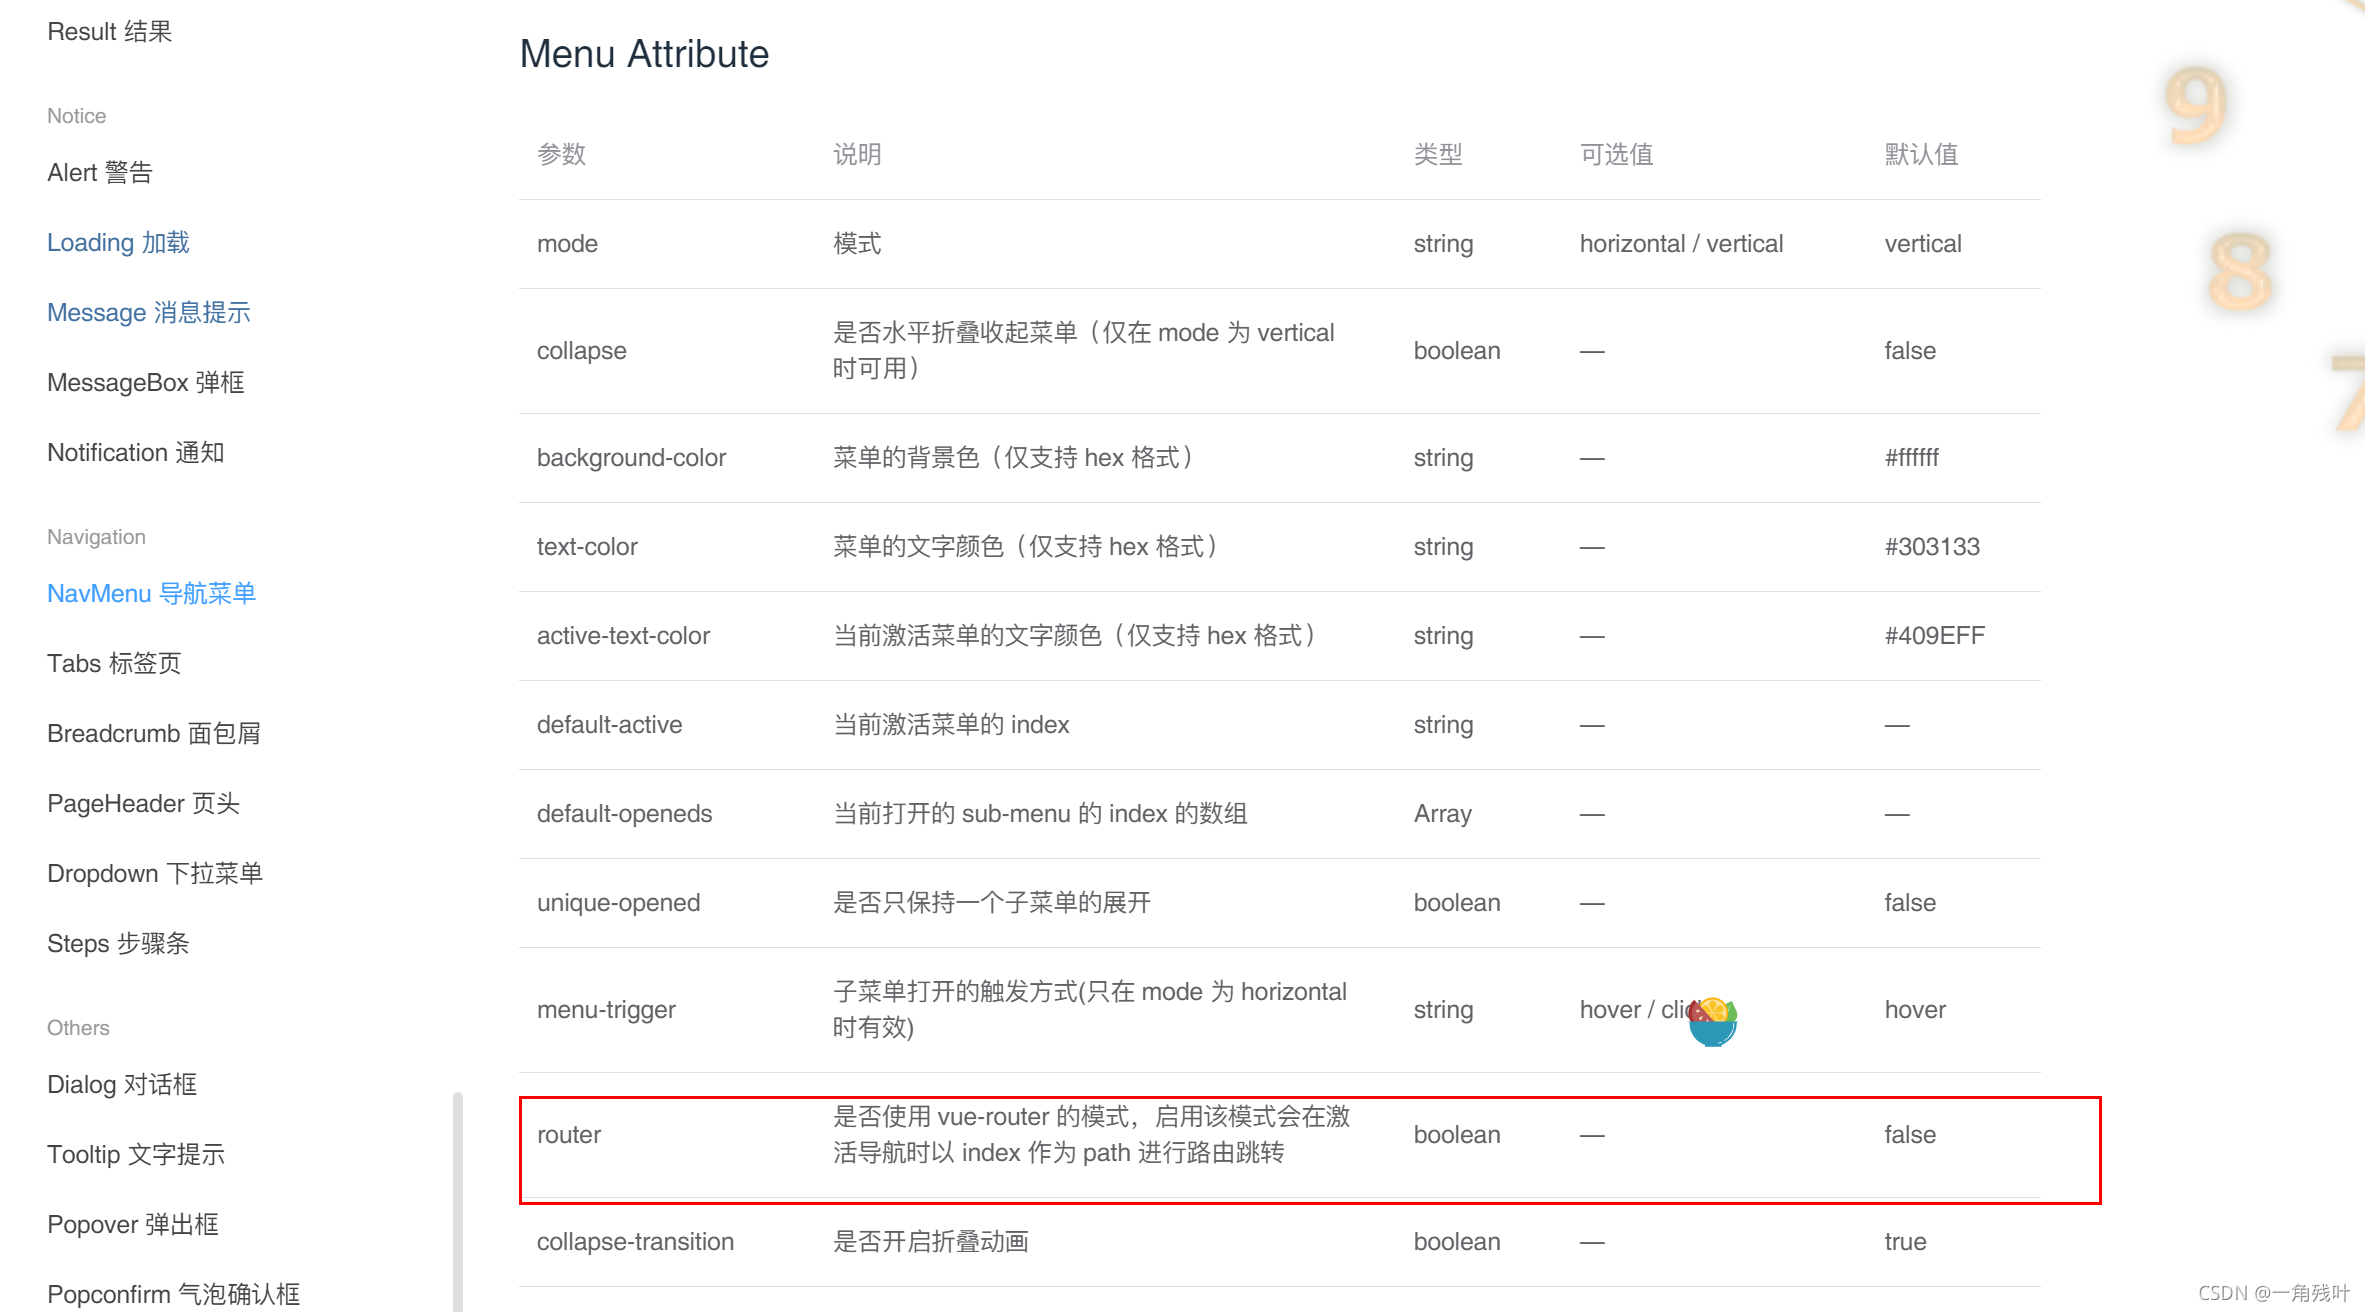Go to Tooltip 文字提示 in the sidebar
Image resolution: width=2365 pixels, height=1312 pixels.
(x=135, y=1155)
